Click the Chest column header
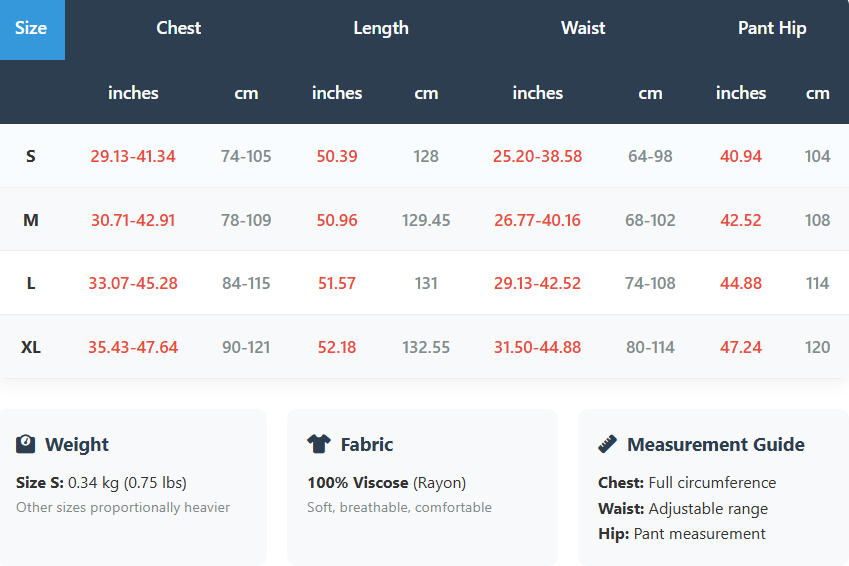The height and width of the screenshot is (566, 849). coord(179,28)
